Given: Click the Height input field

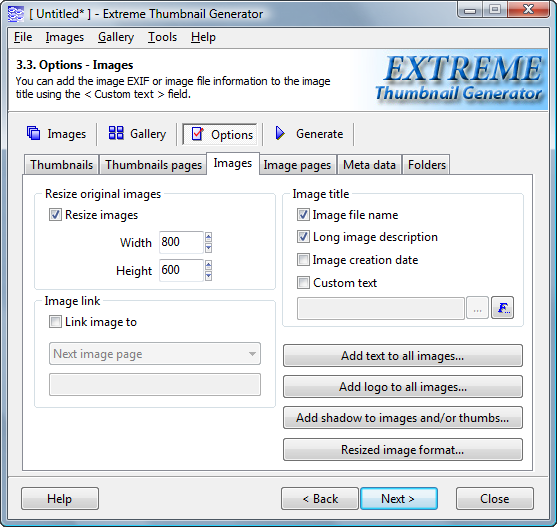Looking at the screenshot, I should pos(181,270).
